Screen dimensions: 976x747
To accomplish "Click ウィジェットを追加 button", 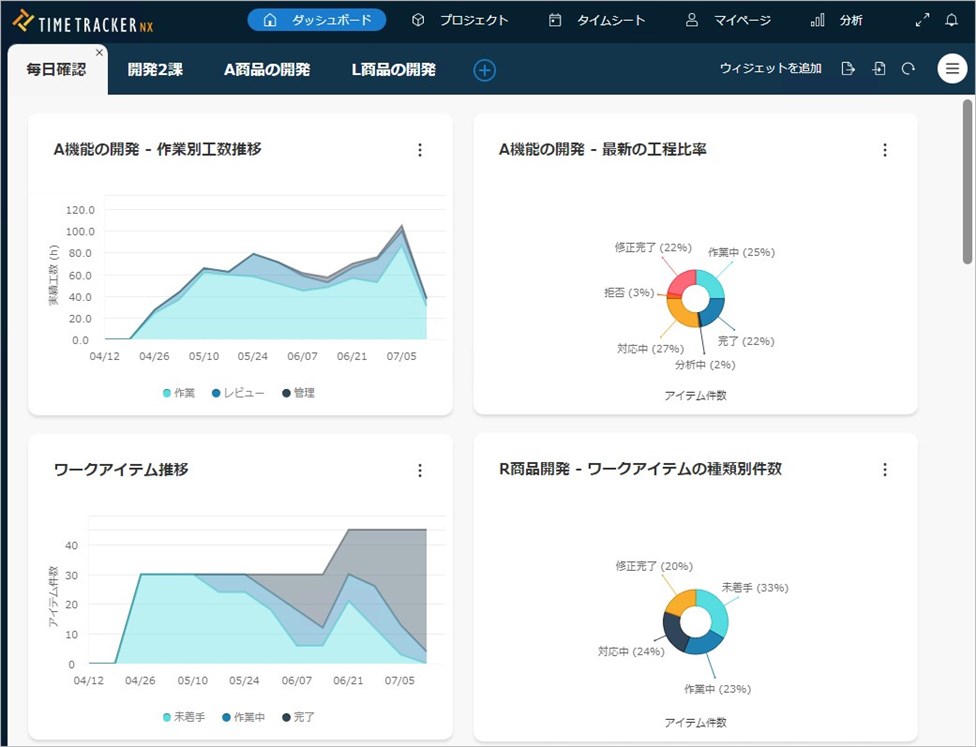I will click(770, 69).
